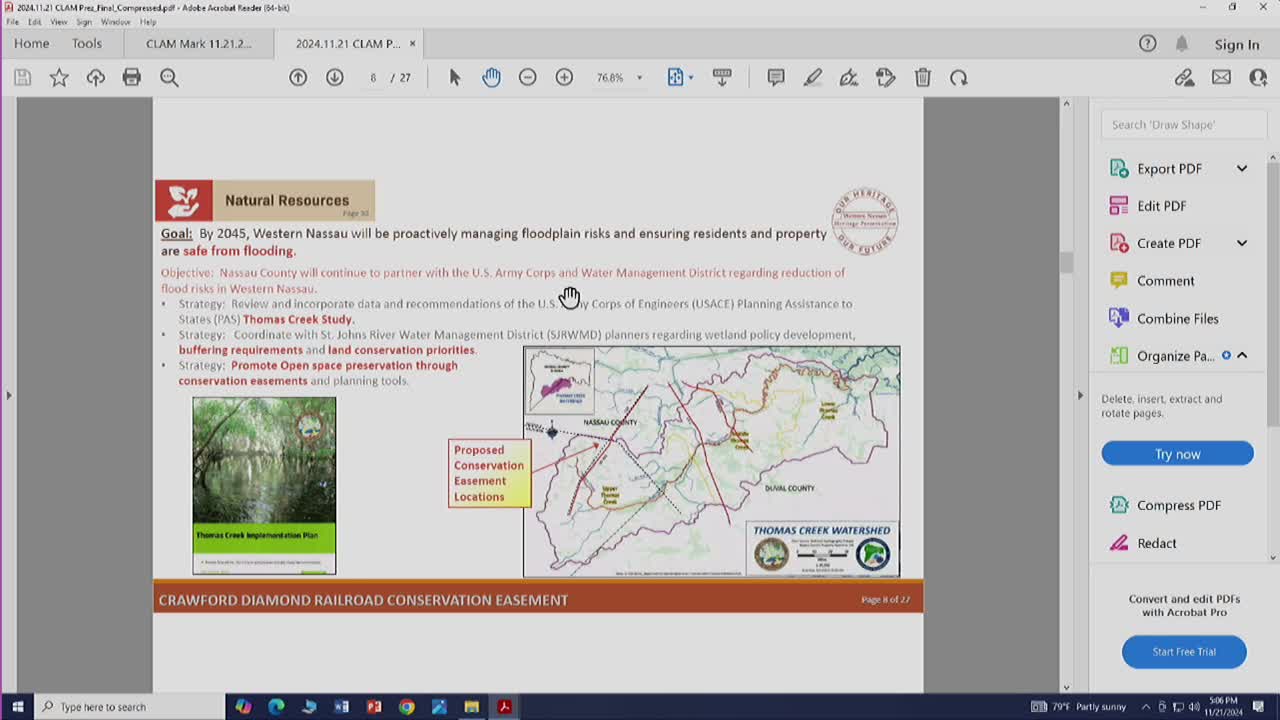This screenshot has height=720, width=1280.
Task: Open Windows Start menu
Action: click(17, 707)
